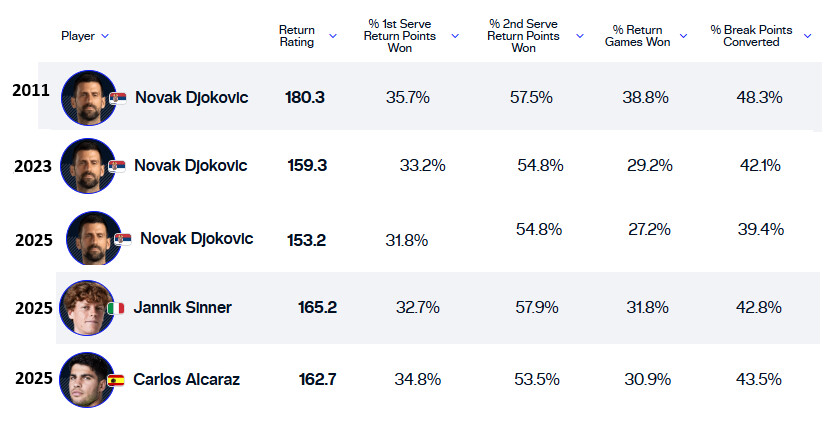Click the Spanish flag icon beside Alcaraz
This screenshot has height=426, width=829.
[x=115, y=381]
